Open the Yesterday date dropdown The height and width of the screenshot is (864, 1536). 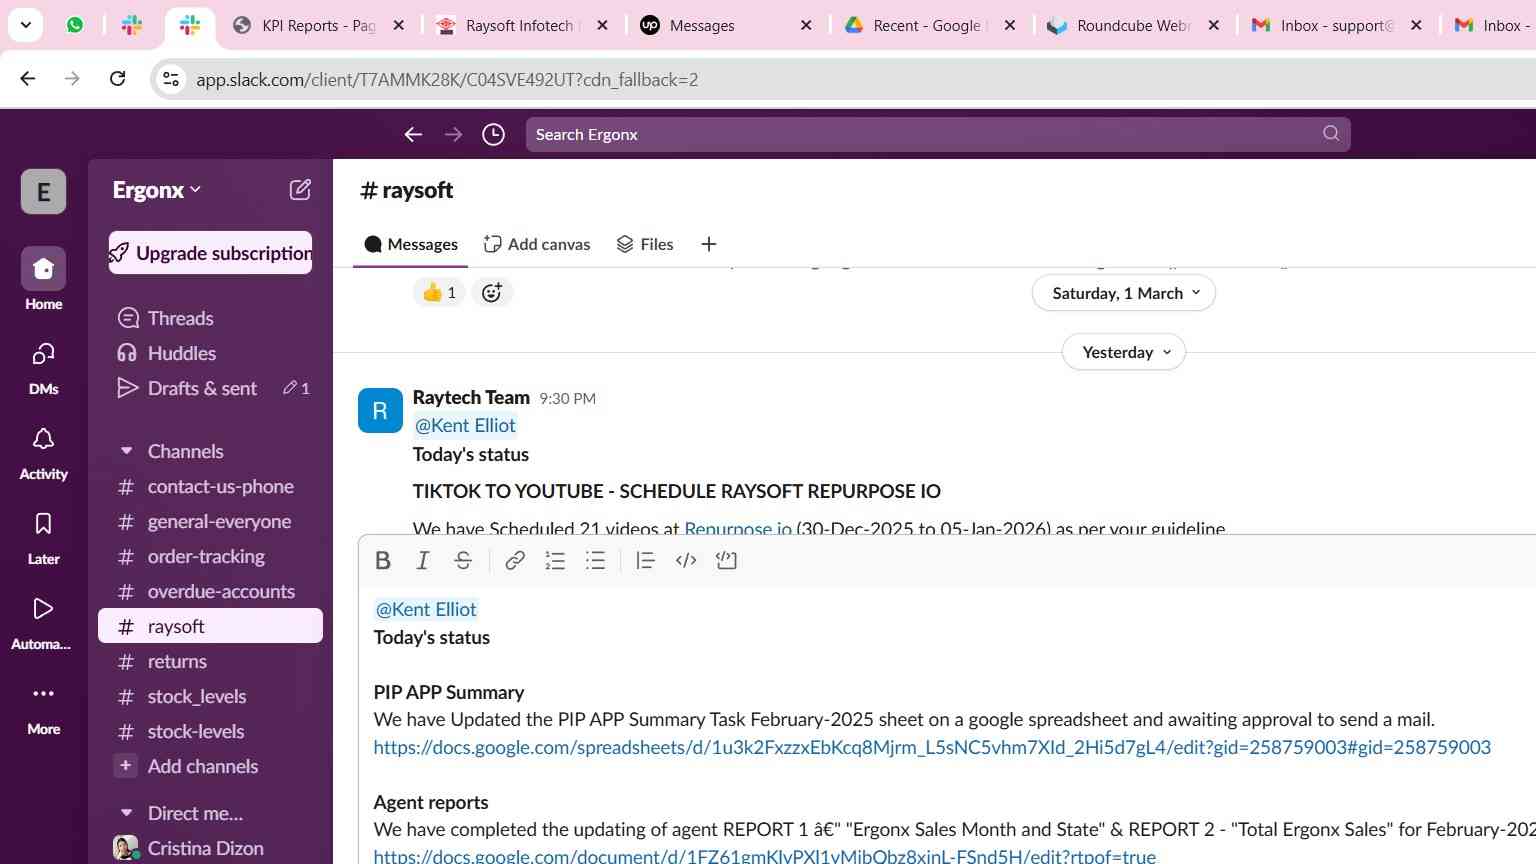pos(1124,352)
